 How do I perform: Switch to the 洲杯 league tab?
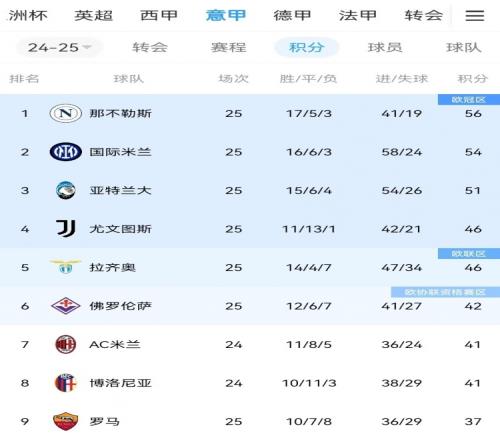28,15
